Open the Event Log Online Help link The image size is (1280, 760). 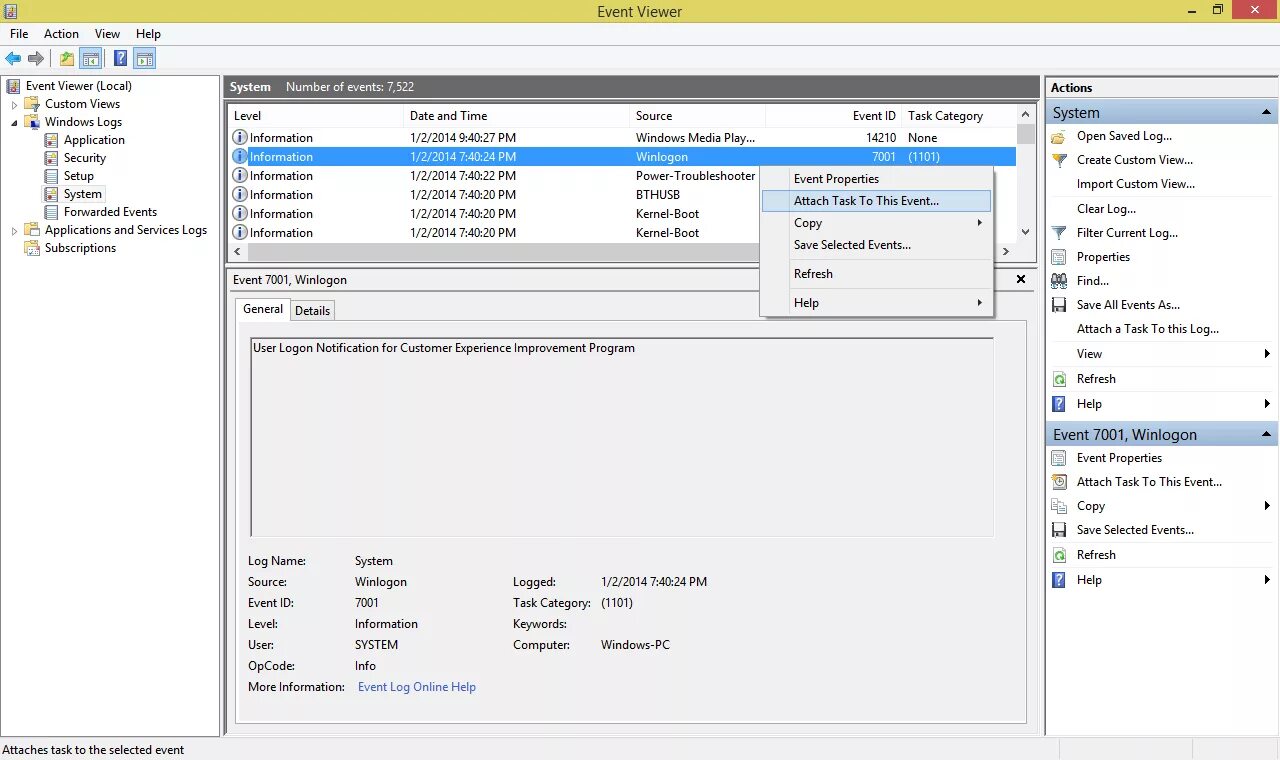click(417, 687)
